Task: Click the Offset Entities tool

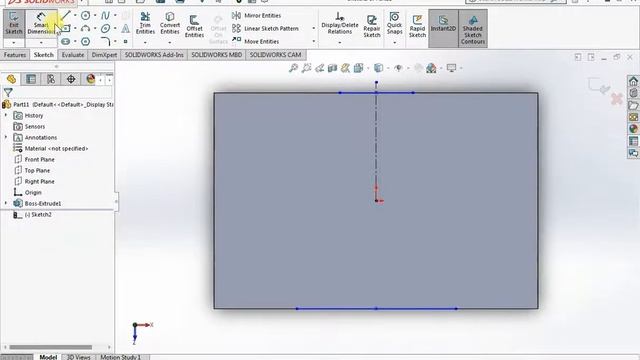Action: point(194,26)
